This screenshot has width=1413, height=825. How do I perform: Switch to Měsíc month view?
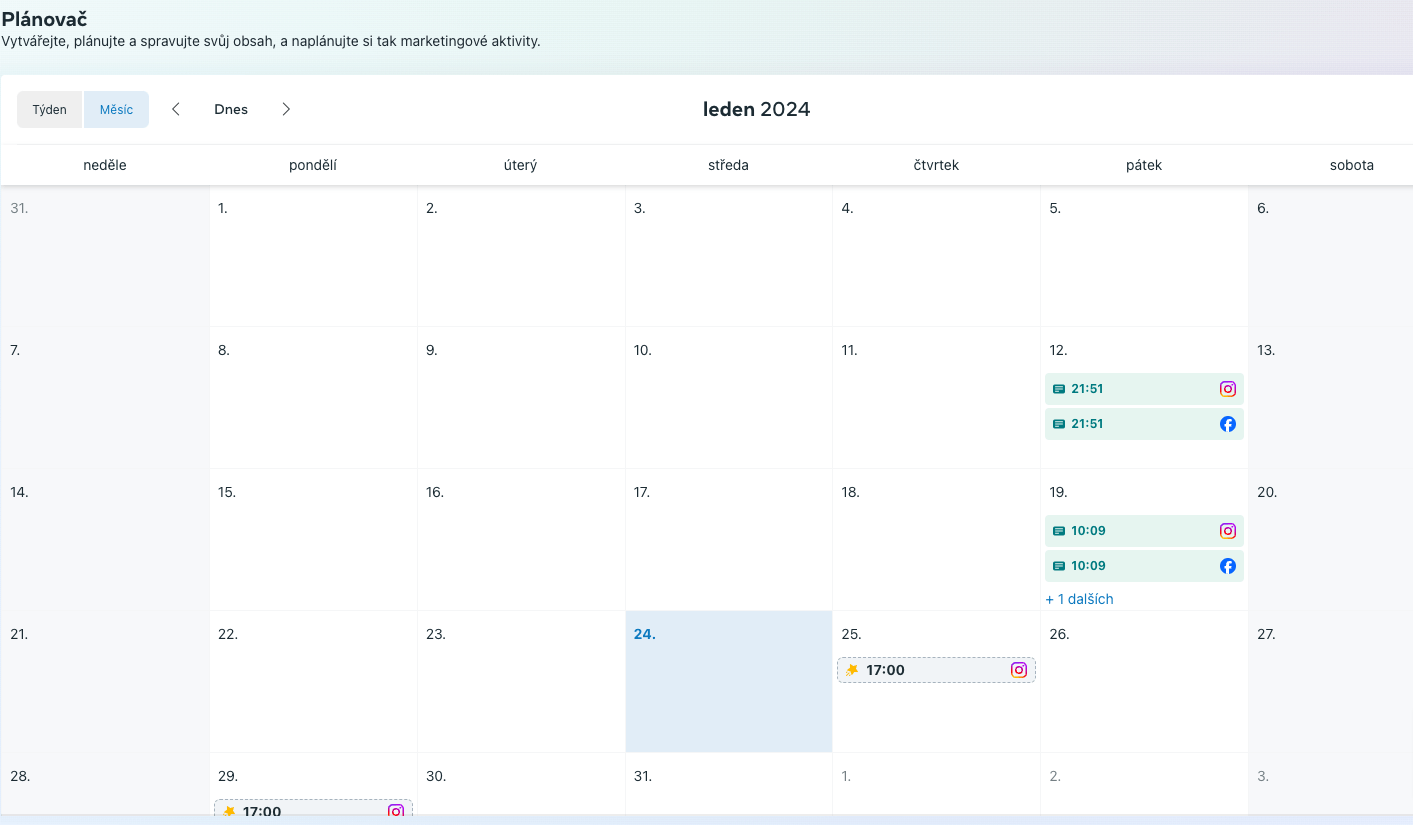click(116, 110)
